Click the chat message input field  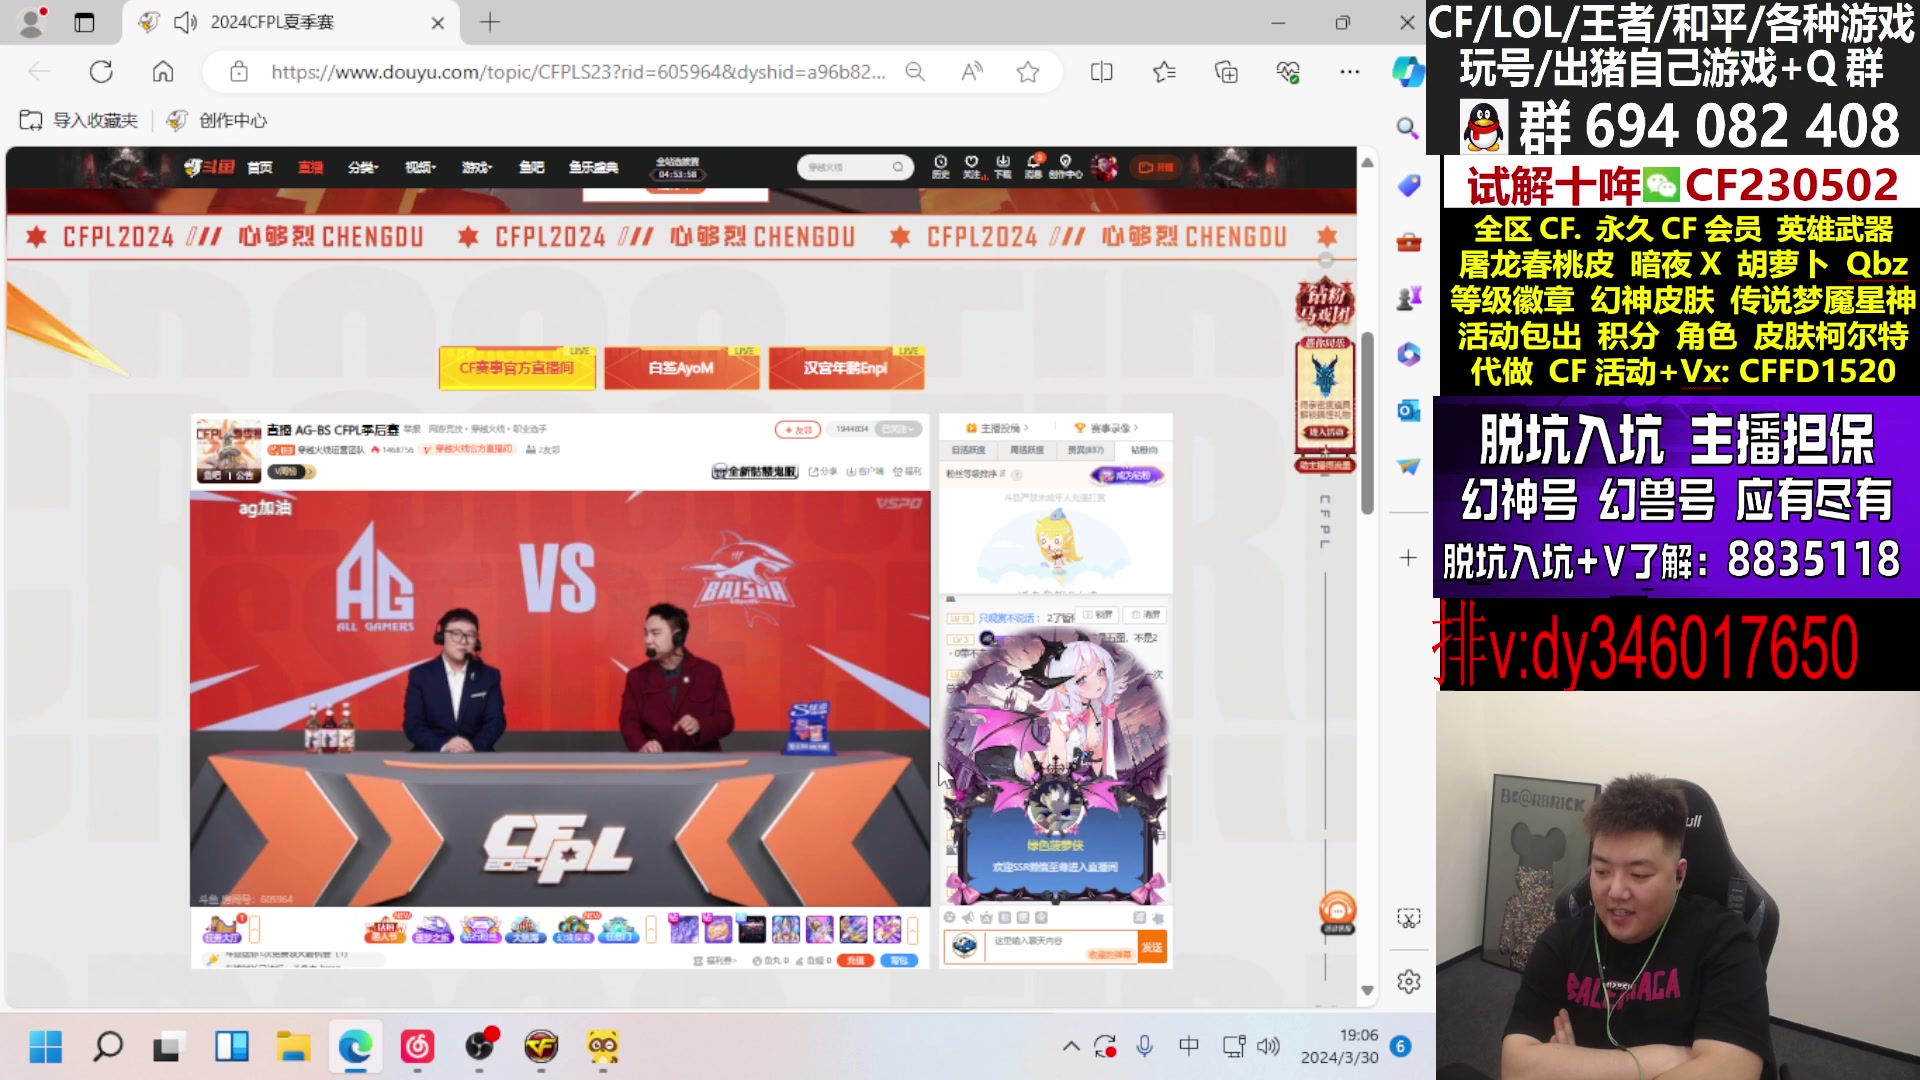pos(1062,946)
